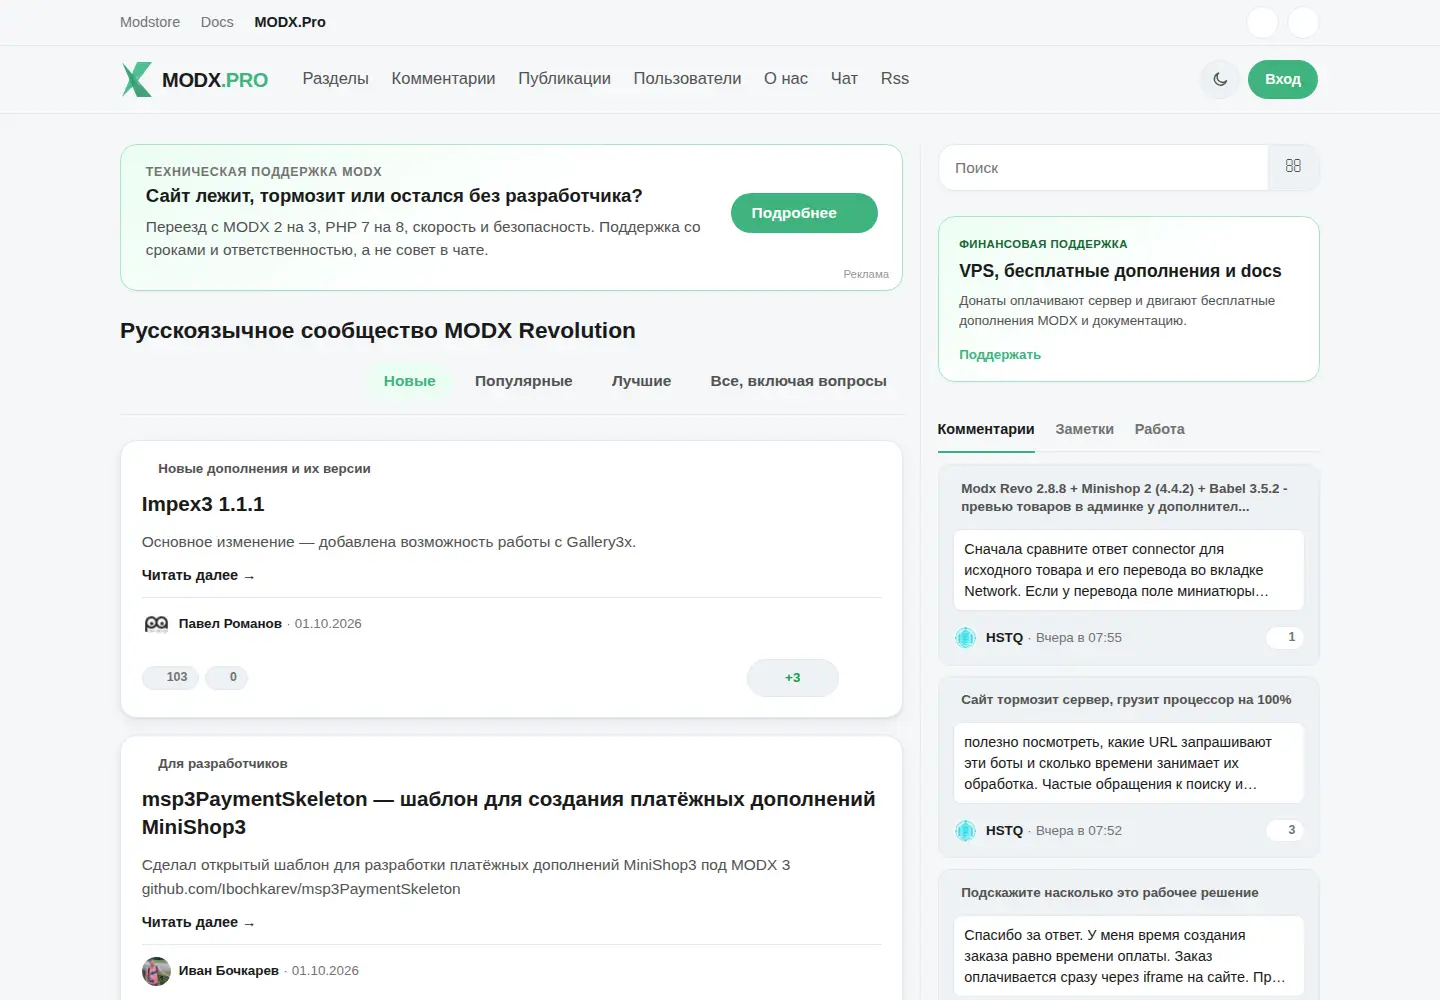1440x1000 pixels.
Task: Click Читать далее under Impex3 post
Action: coord(198,575)
